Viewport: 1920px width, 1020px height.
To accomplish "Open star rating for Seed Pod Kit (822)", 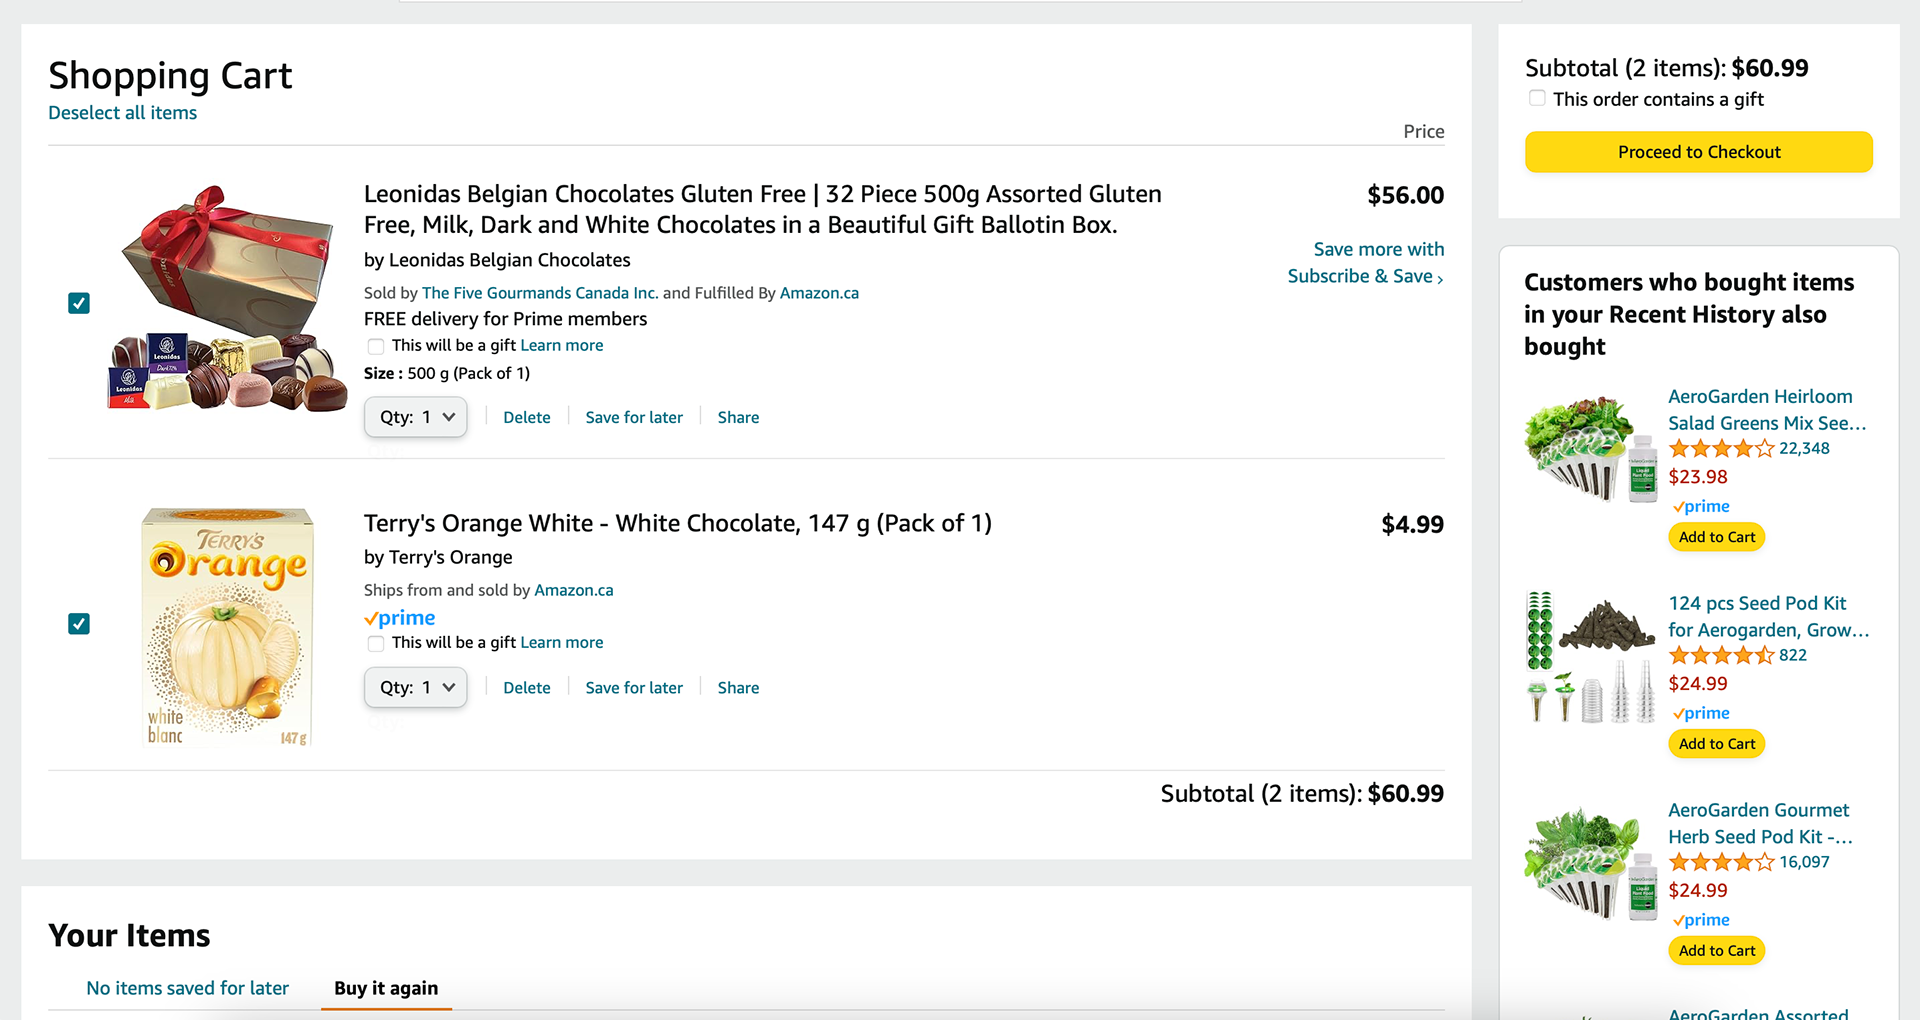I will click(x=1721, y=655).
